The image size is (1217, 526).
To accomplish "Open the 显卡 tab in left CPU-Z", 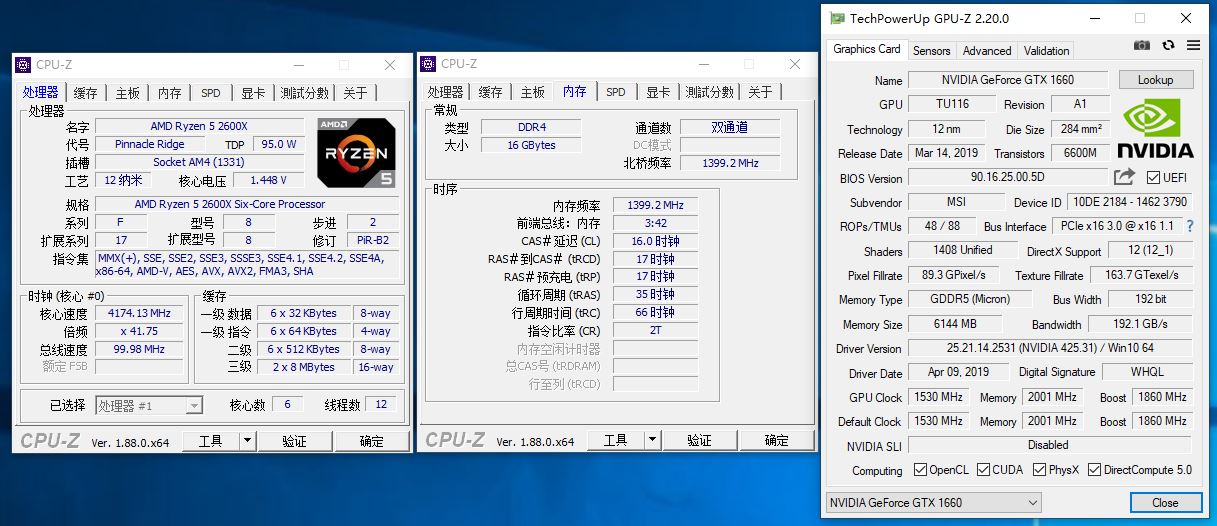I will tap(253, 93).
